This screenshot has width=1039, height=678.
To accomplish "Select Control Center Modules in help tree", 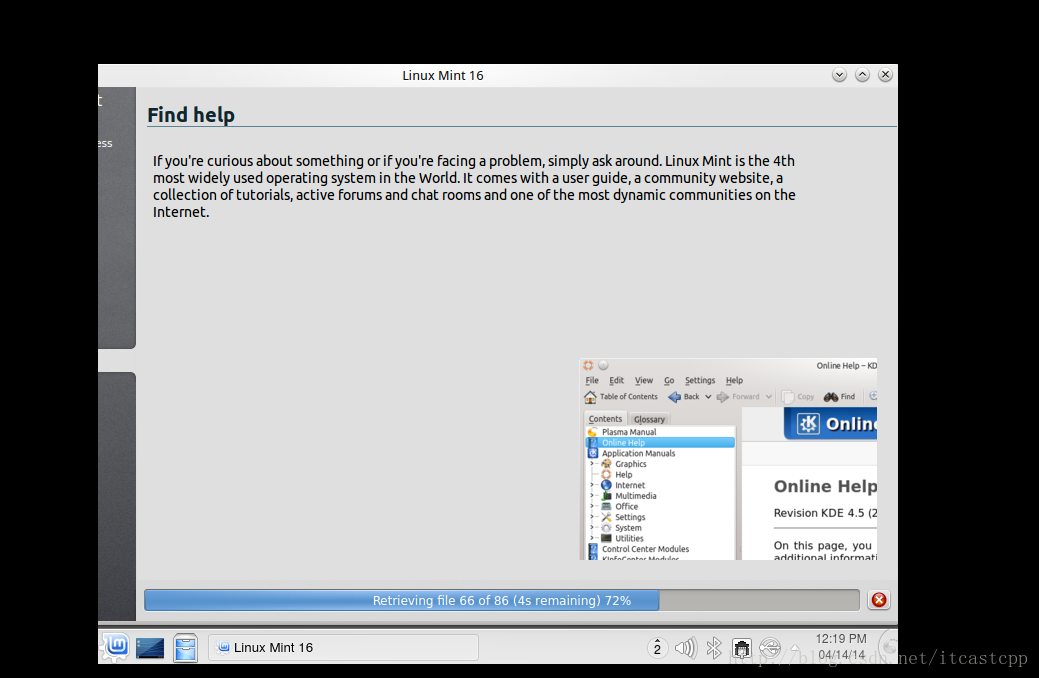I will [645, 549].
